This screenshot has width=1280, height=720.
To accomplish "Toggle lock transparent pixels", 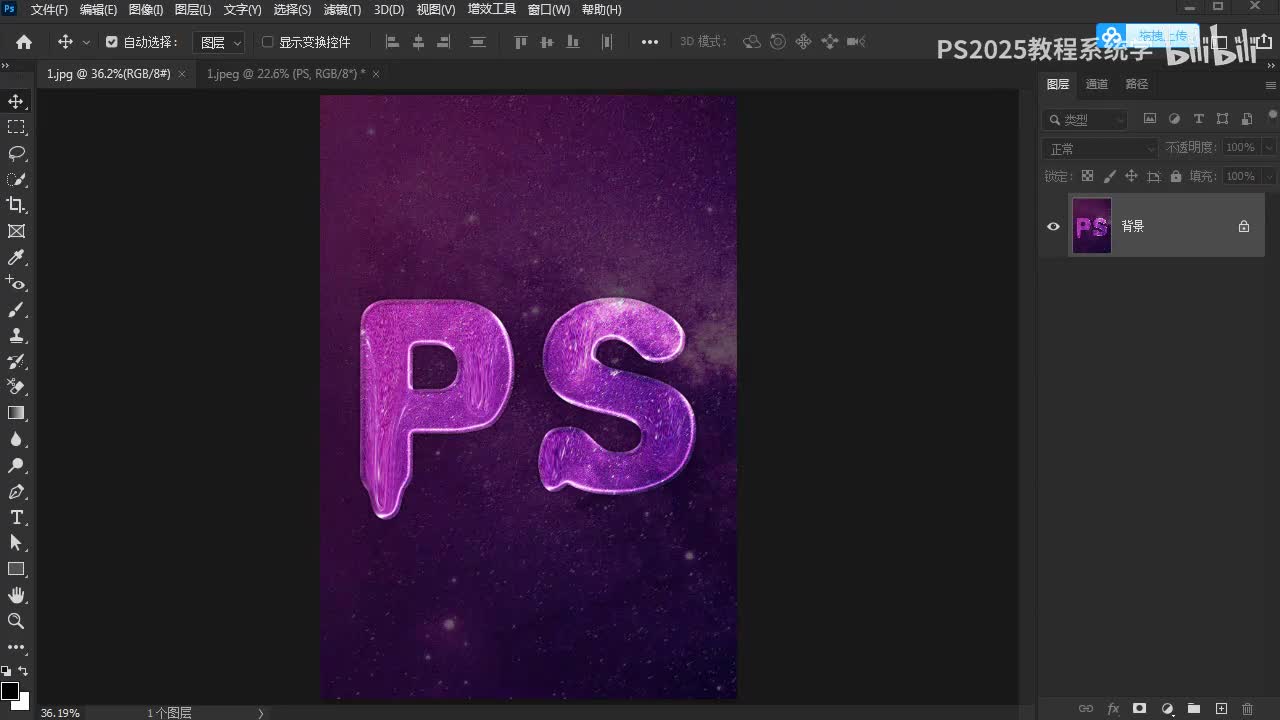I will pyautogui.click(x=1087, y=176).
